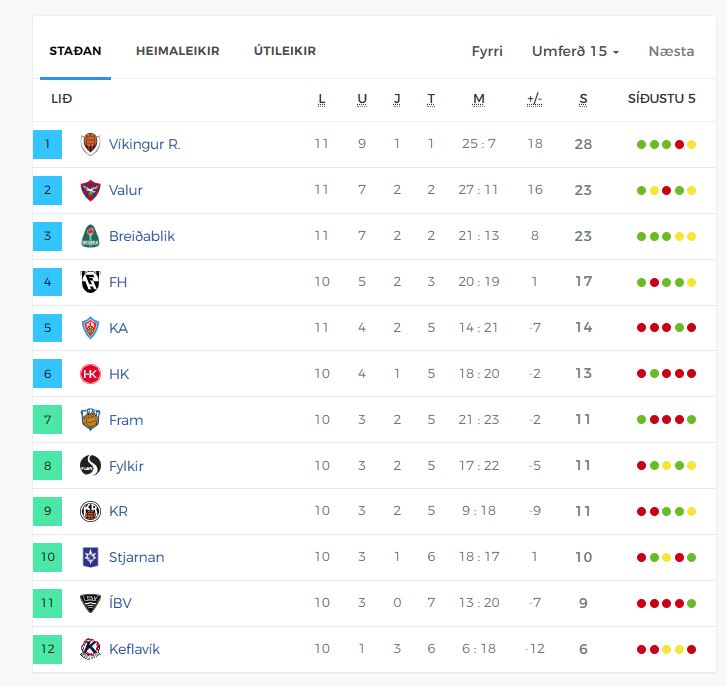Open the Fram team link
Image resolution: width=727 pixels, height=686 pixels.
[126, 420]
